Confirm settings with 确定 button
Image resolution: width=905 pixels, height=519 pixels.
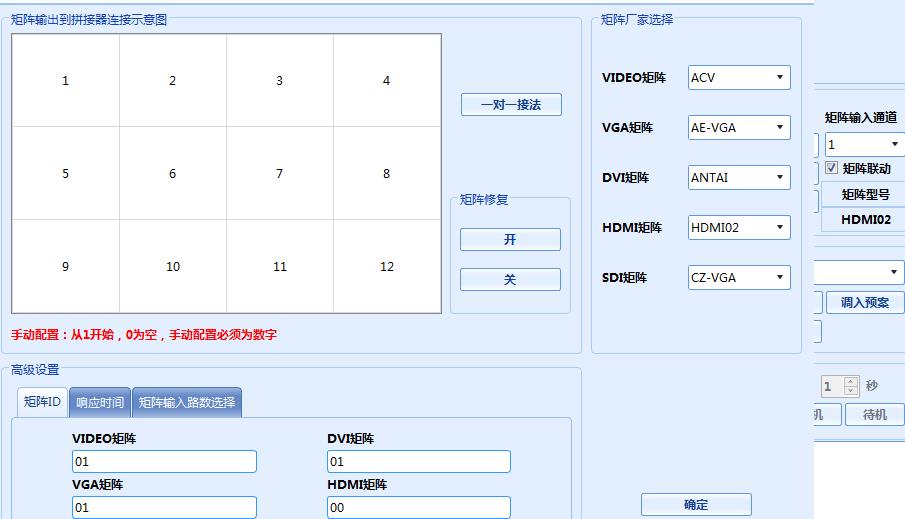696,505
